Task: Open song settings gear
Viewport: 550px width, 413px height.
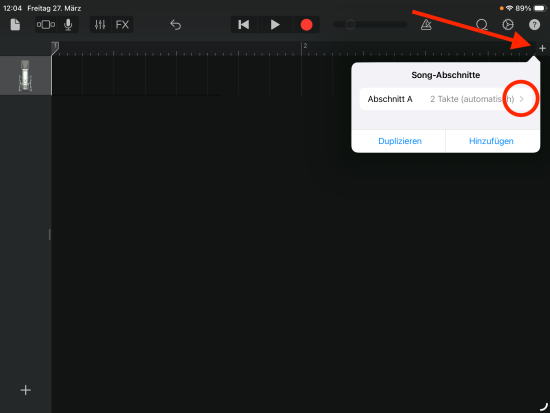Action: [508, 25]
